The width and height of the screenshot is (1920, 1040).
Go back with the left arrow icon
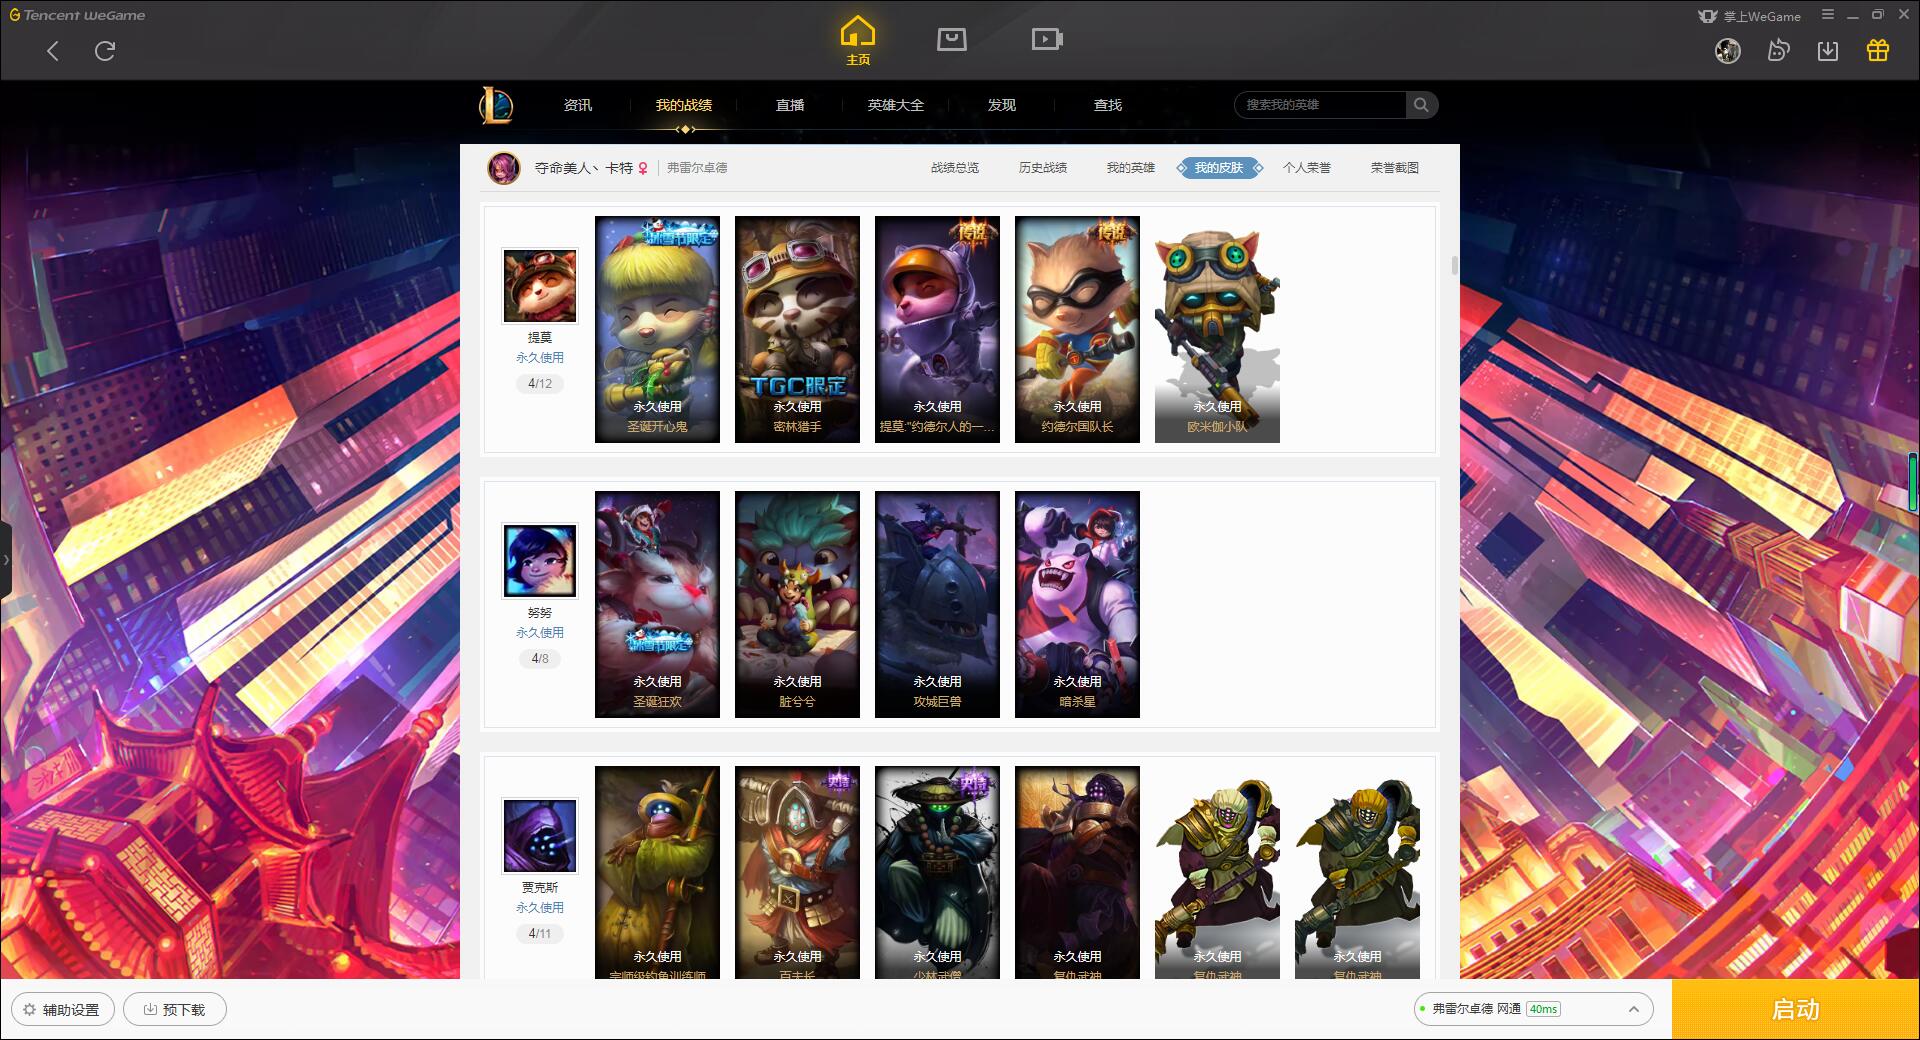click(x=53, y=51)
